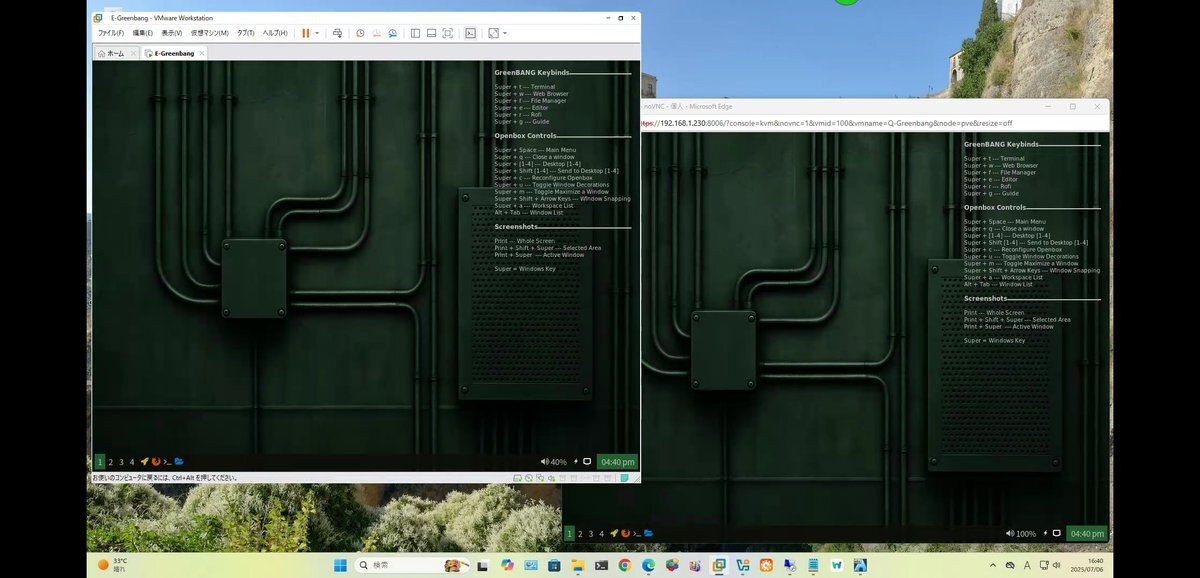Screen dimensions: 1200x578
Task: Open Microsoft Edge from the taskbar
Action: (649, 565)
